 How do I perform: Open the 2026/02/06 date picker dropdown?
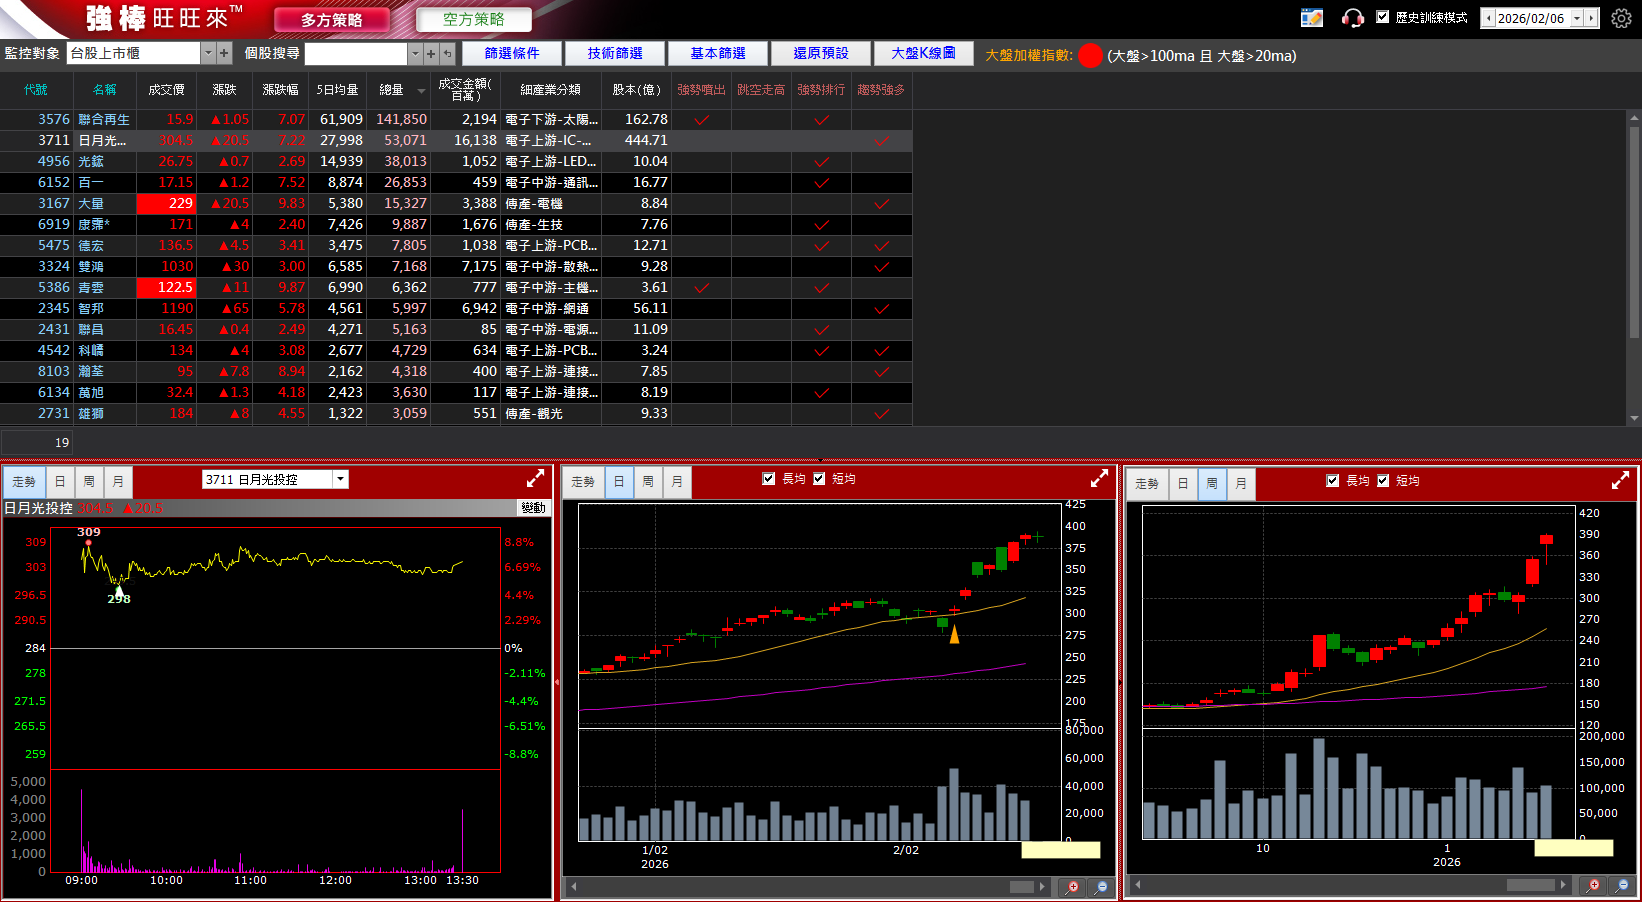coord(1577,18)
